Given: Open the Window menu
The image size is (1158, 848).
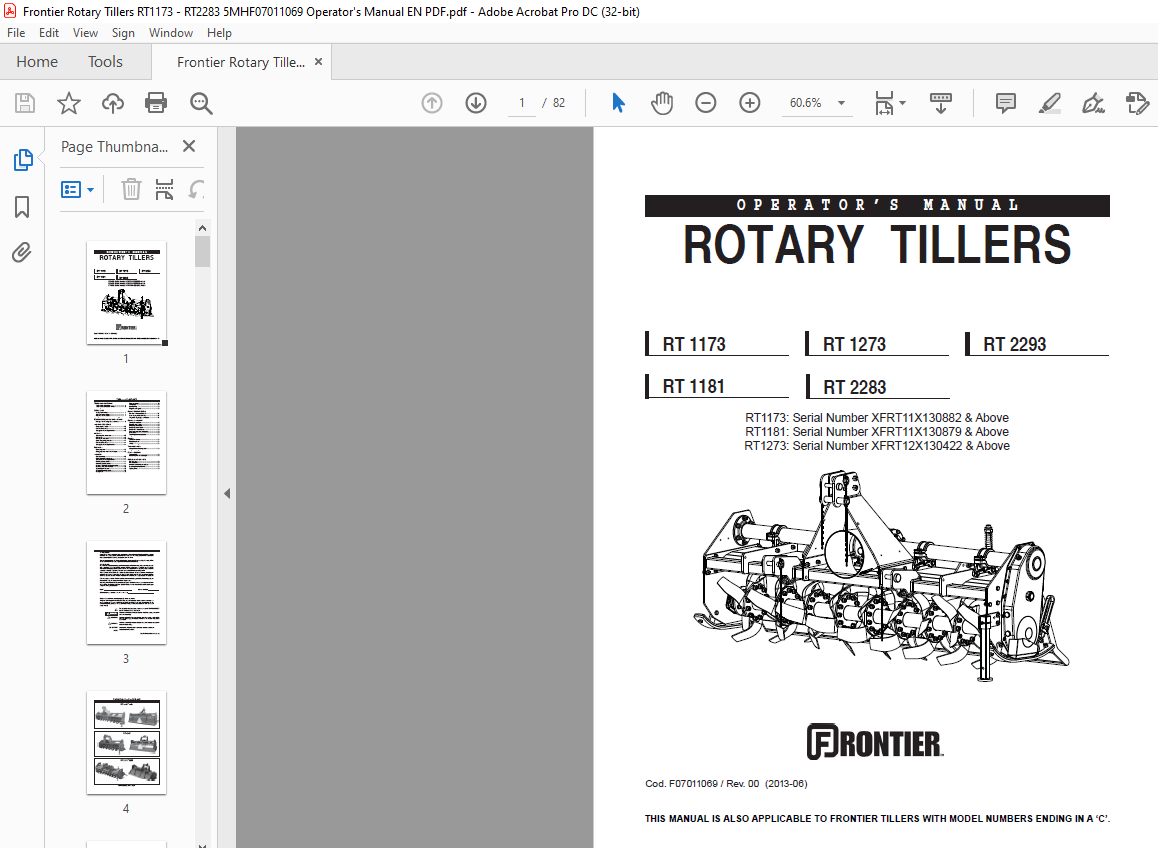Looking at the screenshot, I should [x=171, y=33].
